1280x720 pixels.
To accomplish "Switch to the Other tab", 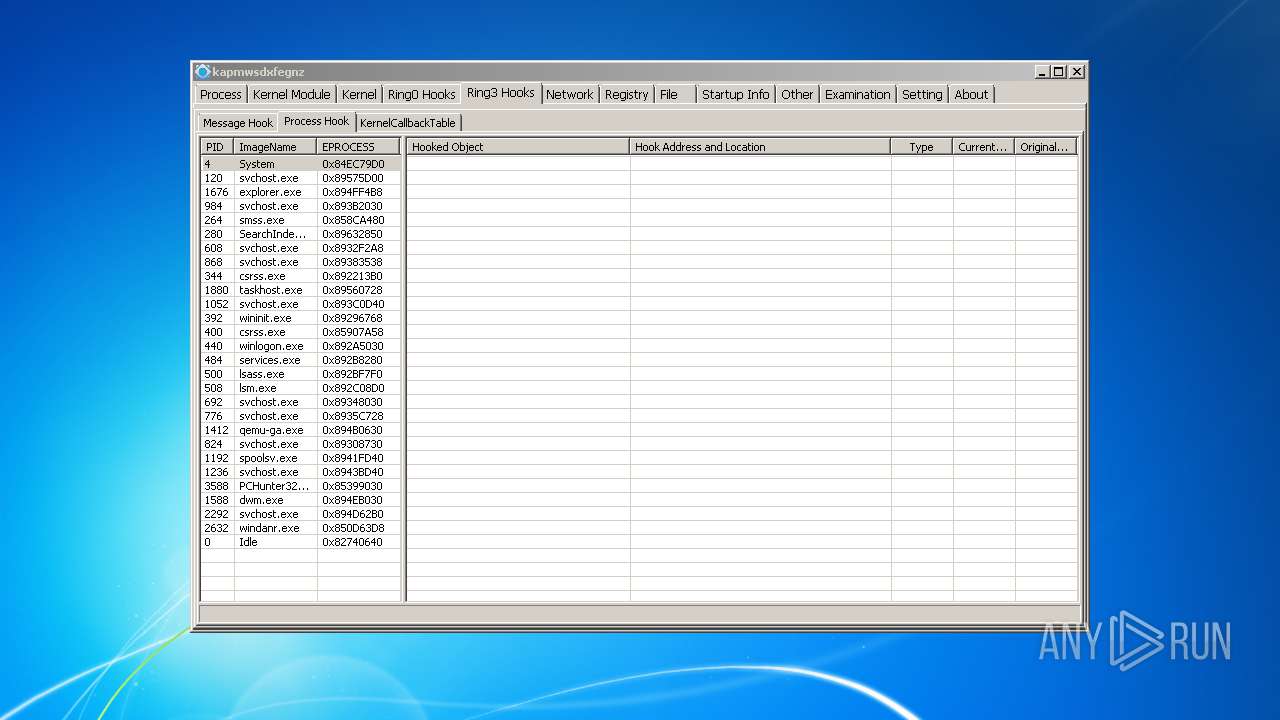I will pos(797,94).
